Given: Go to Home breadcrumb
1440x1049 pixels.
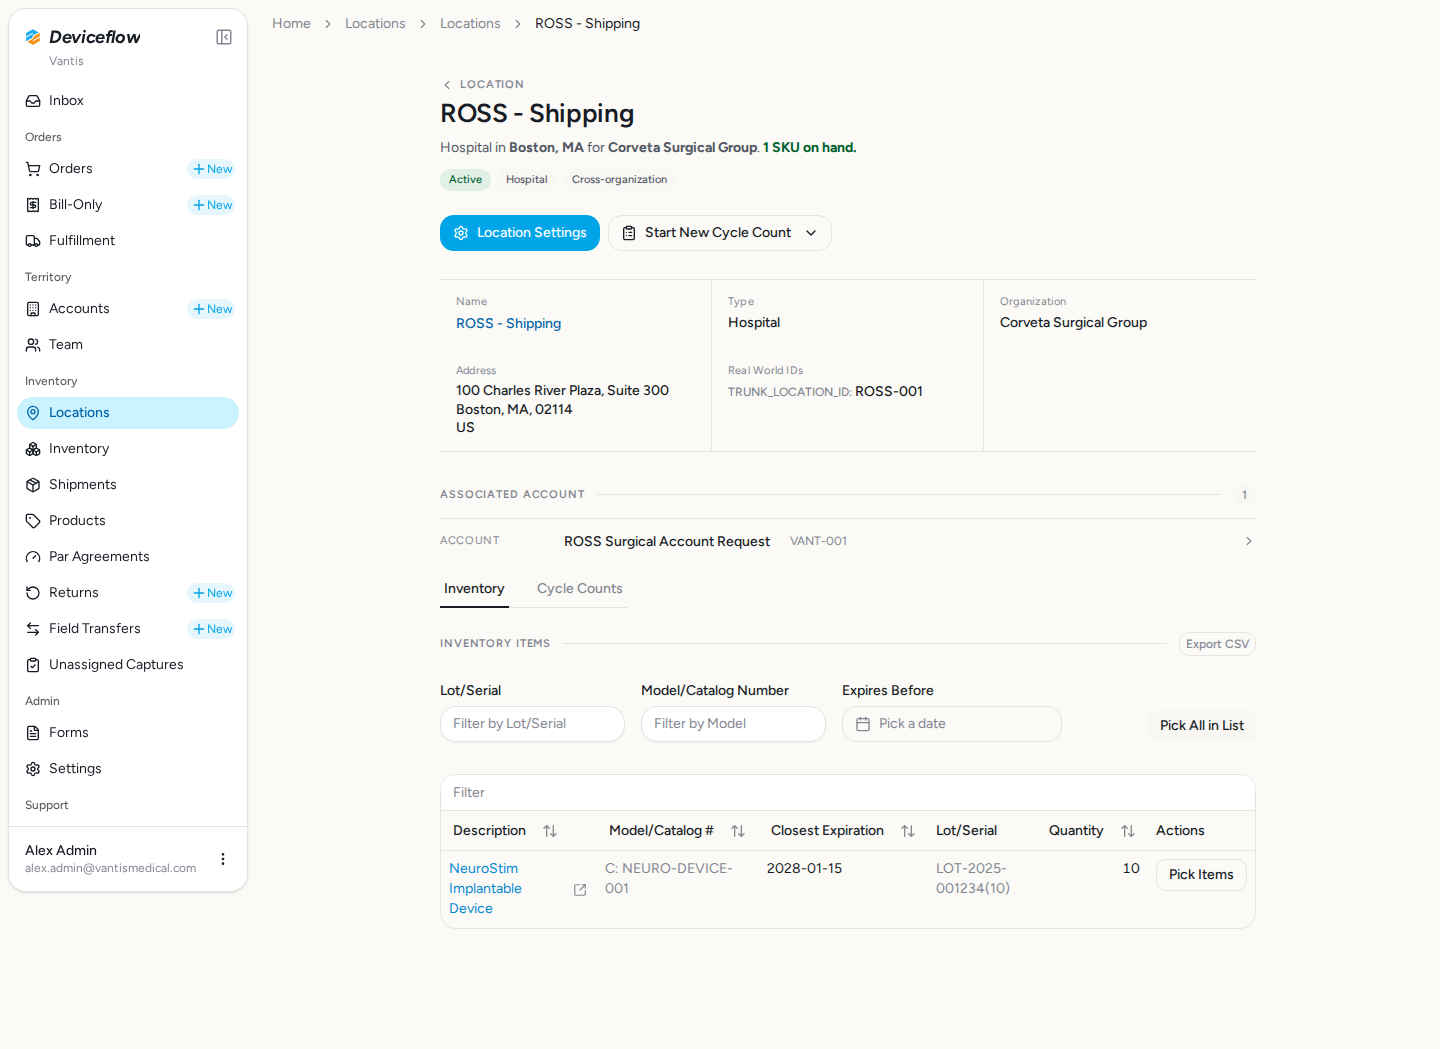Looking at the screenshot, I should click(291, 23).
